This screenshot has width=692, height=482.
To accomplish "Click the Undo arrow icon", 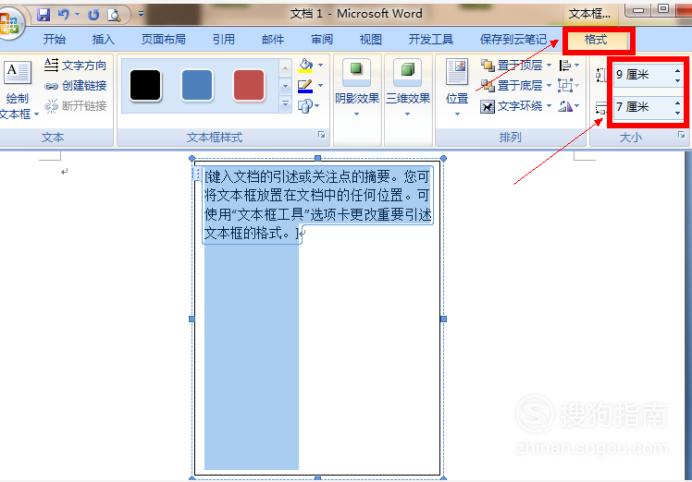I will [64, 15].
